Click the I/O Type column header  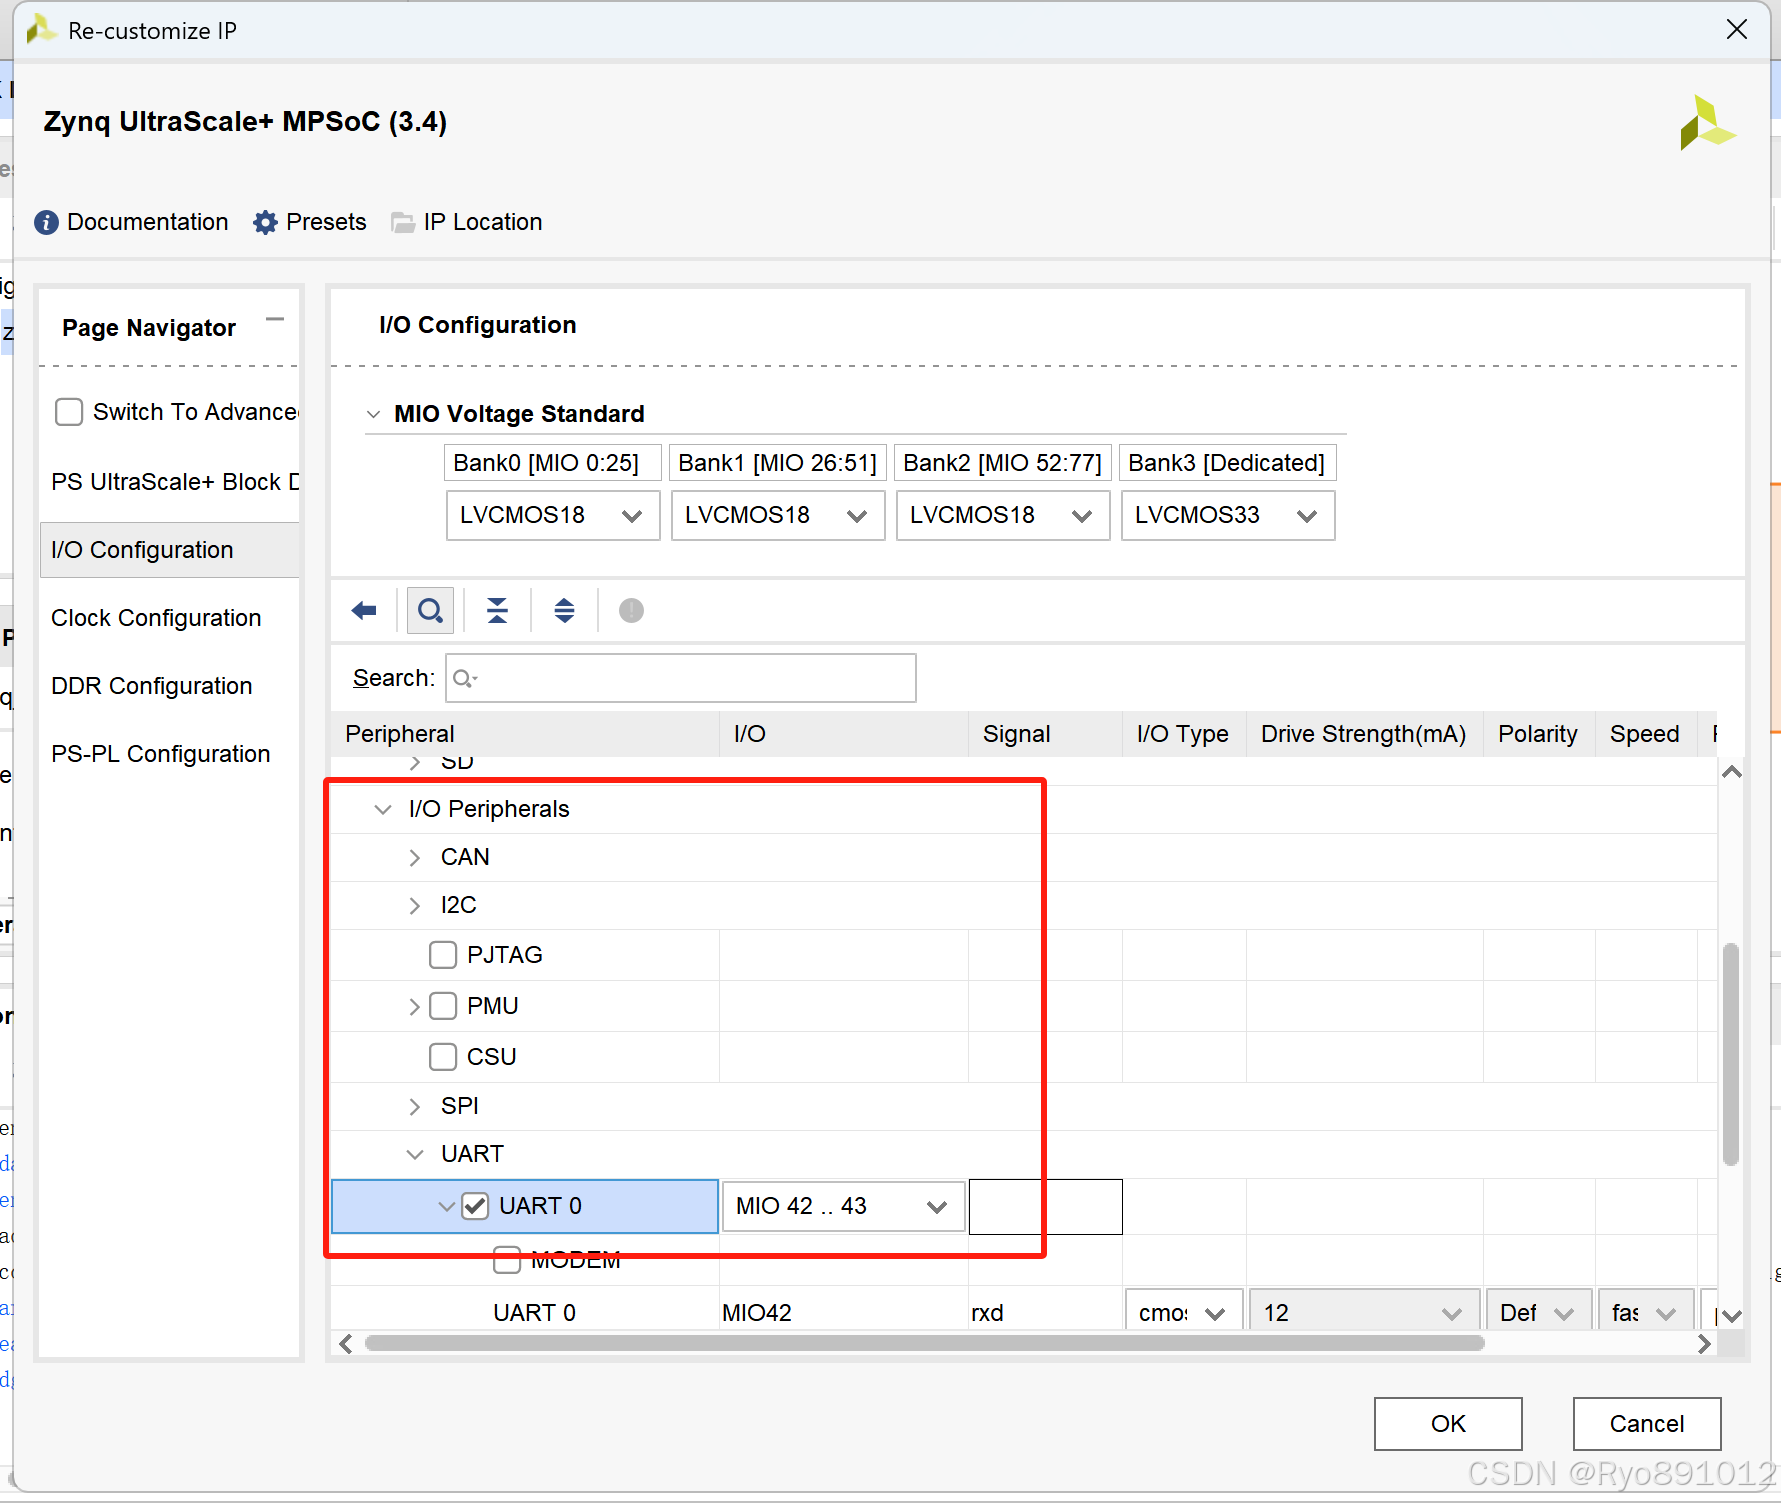1184,734
